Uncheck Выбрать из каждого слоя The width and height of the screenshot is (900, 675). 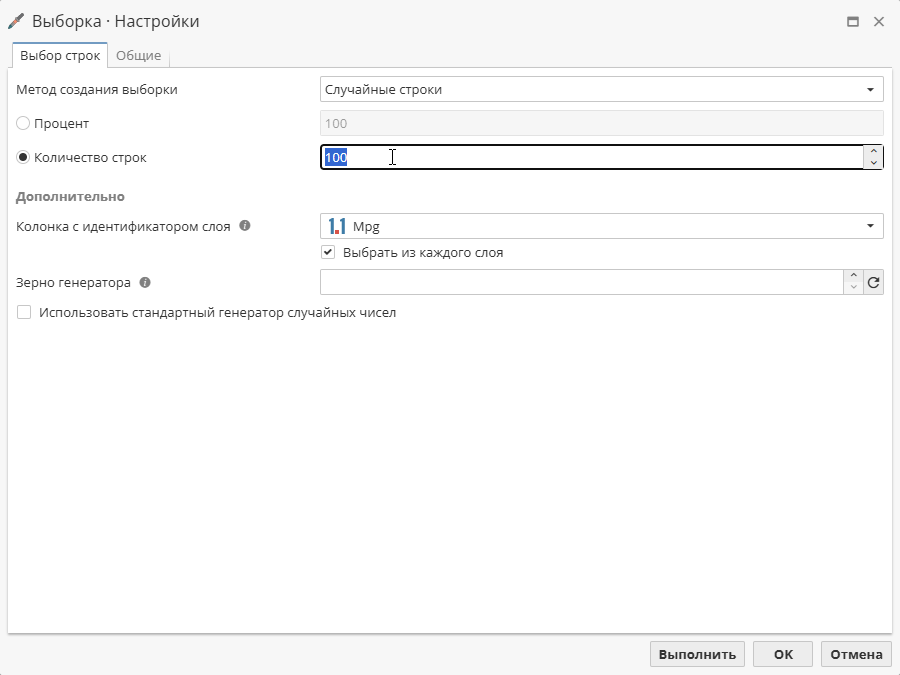328,253
